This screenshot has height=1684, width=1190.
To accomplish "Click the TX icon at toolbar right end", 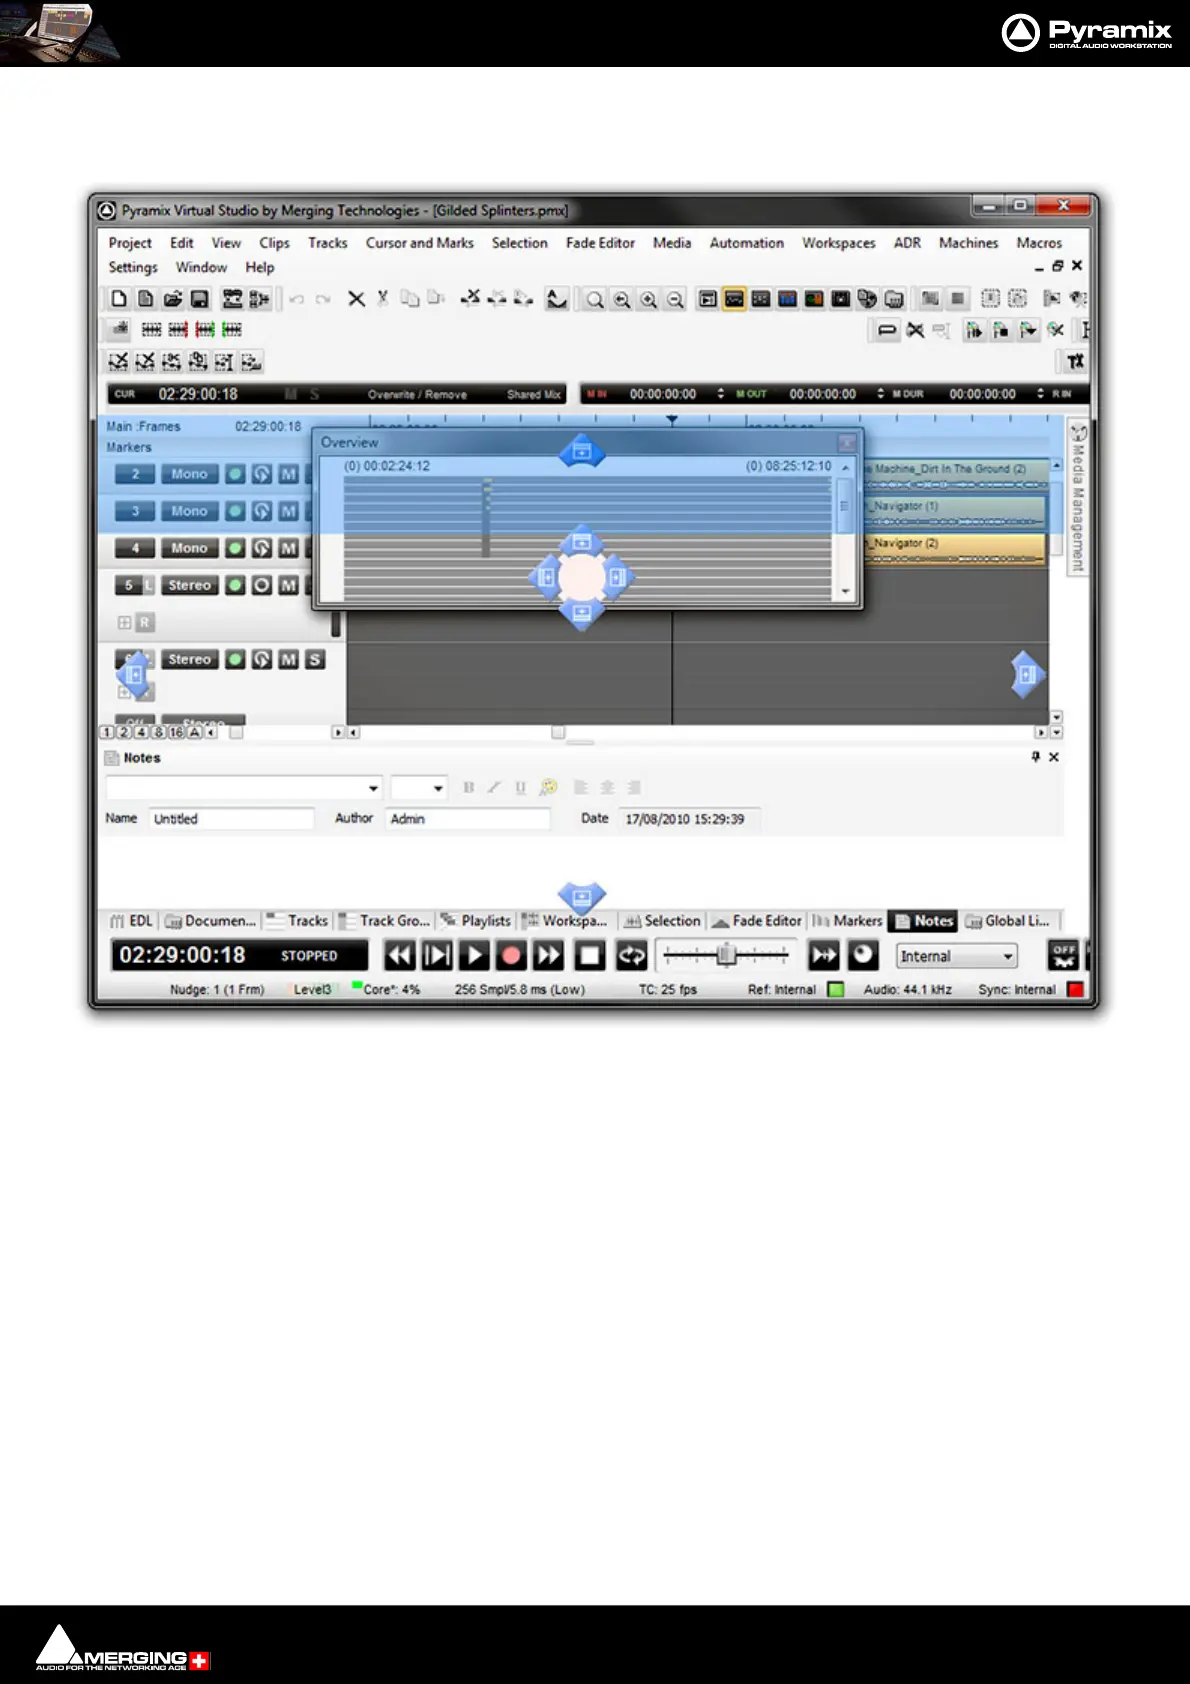I will click(x=1076, y=361).
